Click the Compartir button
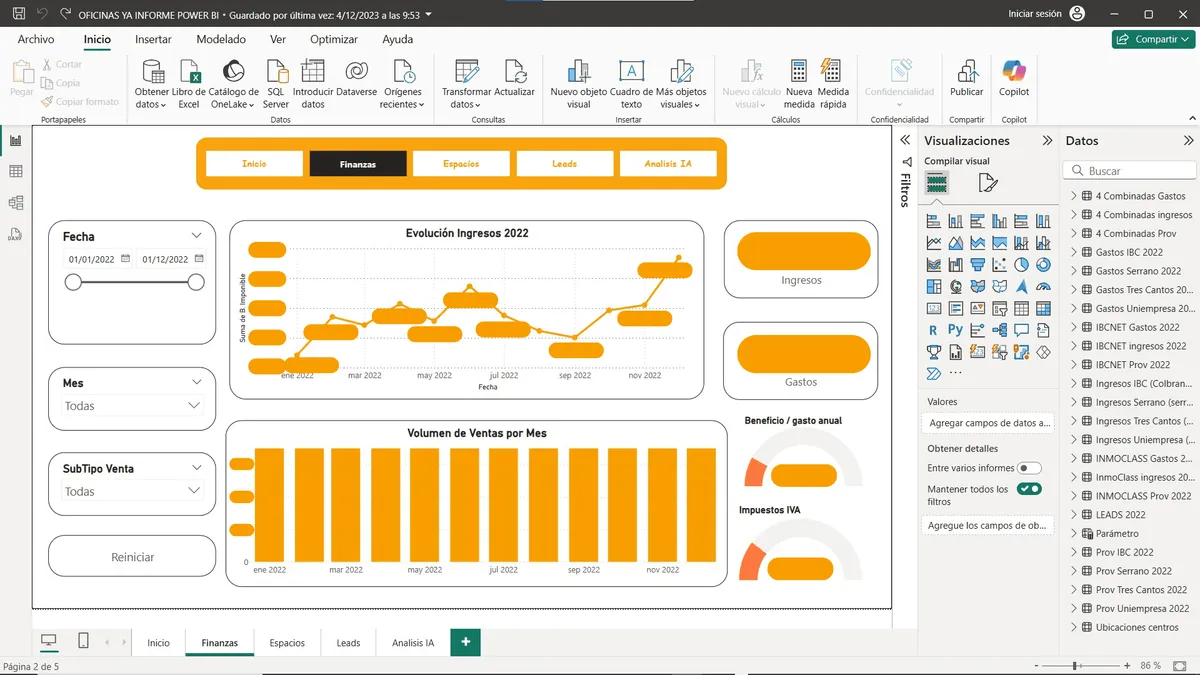The height and width of the screenshot is (675, 1200). tap(1153, 39)
